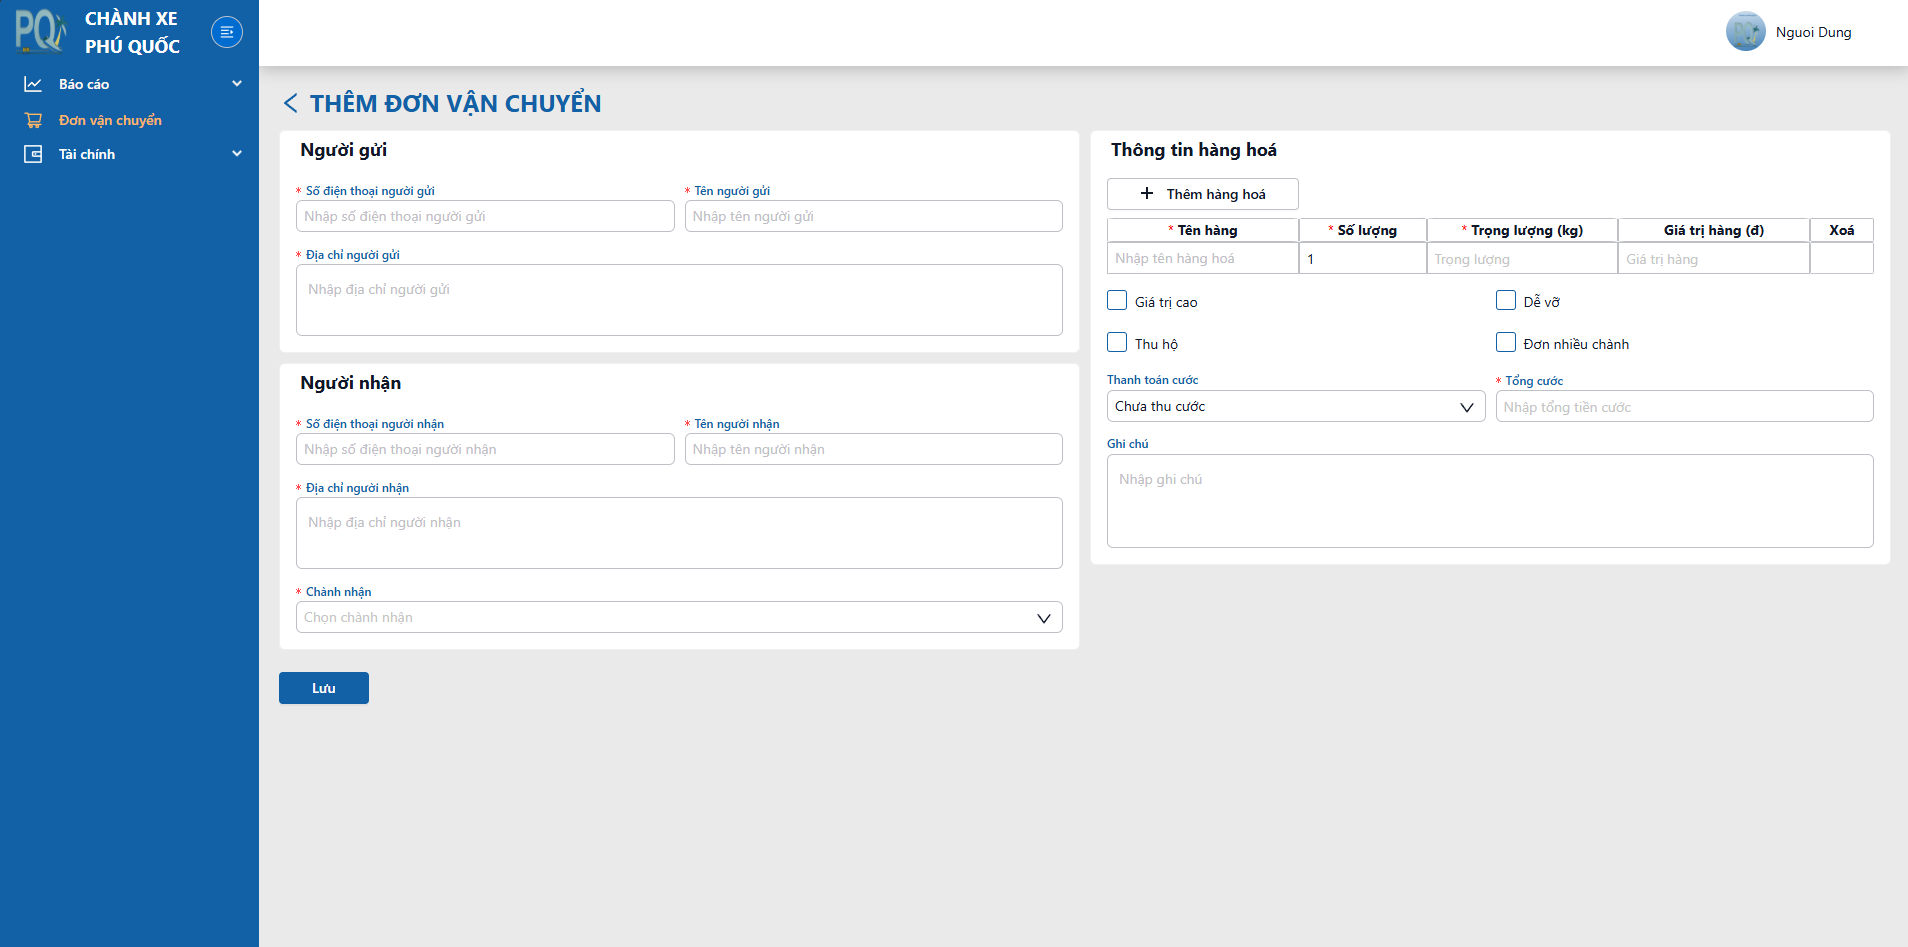This screenshot has width=1908, height=947.
Task: Open the Chọn chành nhận dropdown
Action: tap(679, 617)
